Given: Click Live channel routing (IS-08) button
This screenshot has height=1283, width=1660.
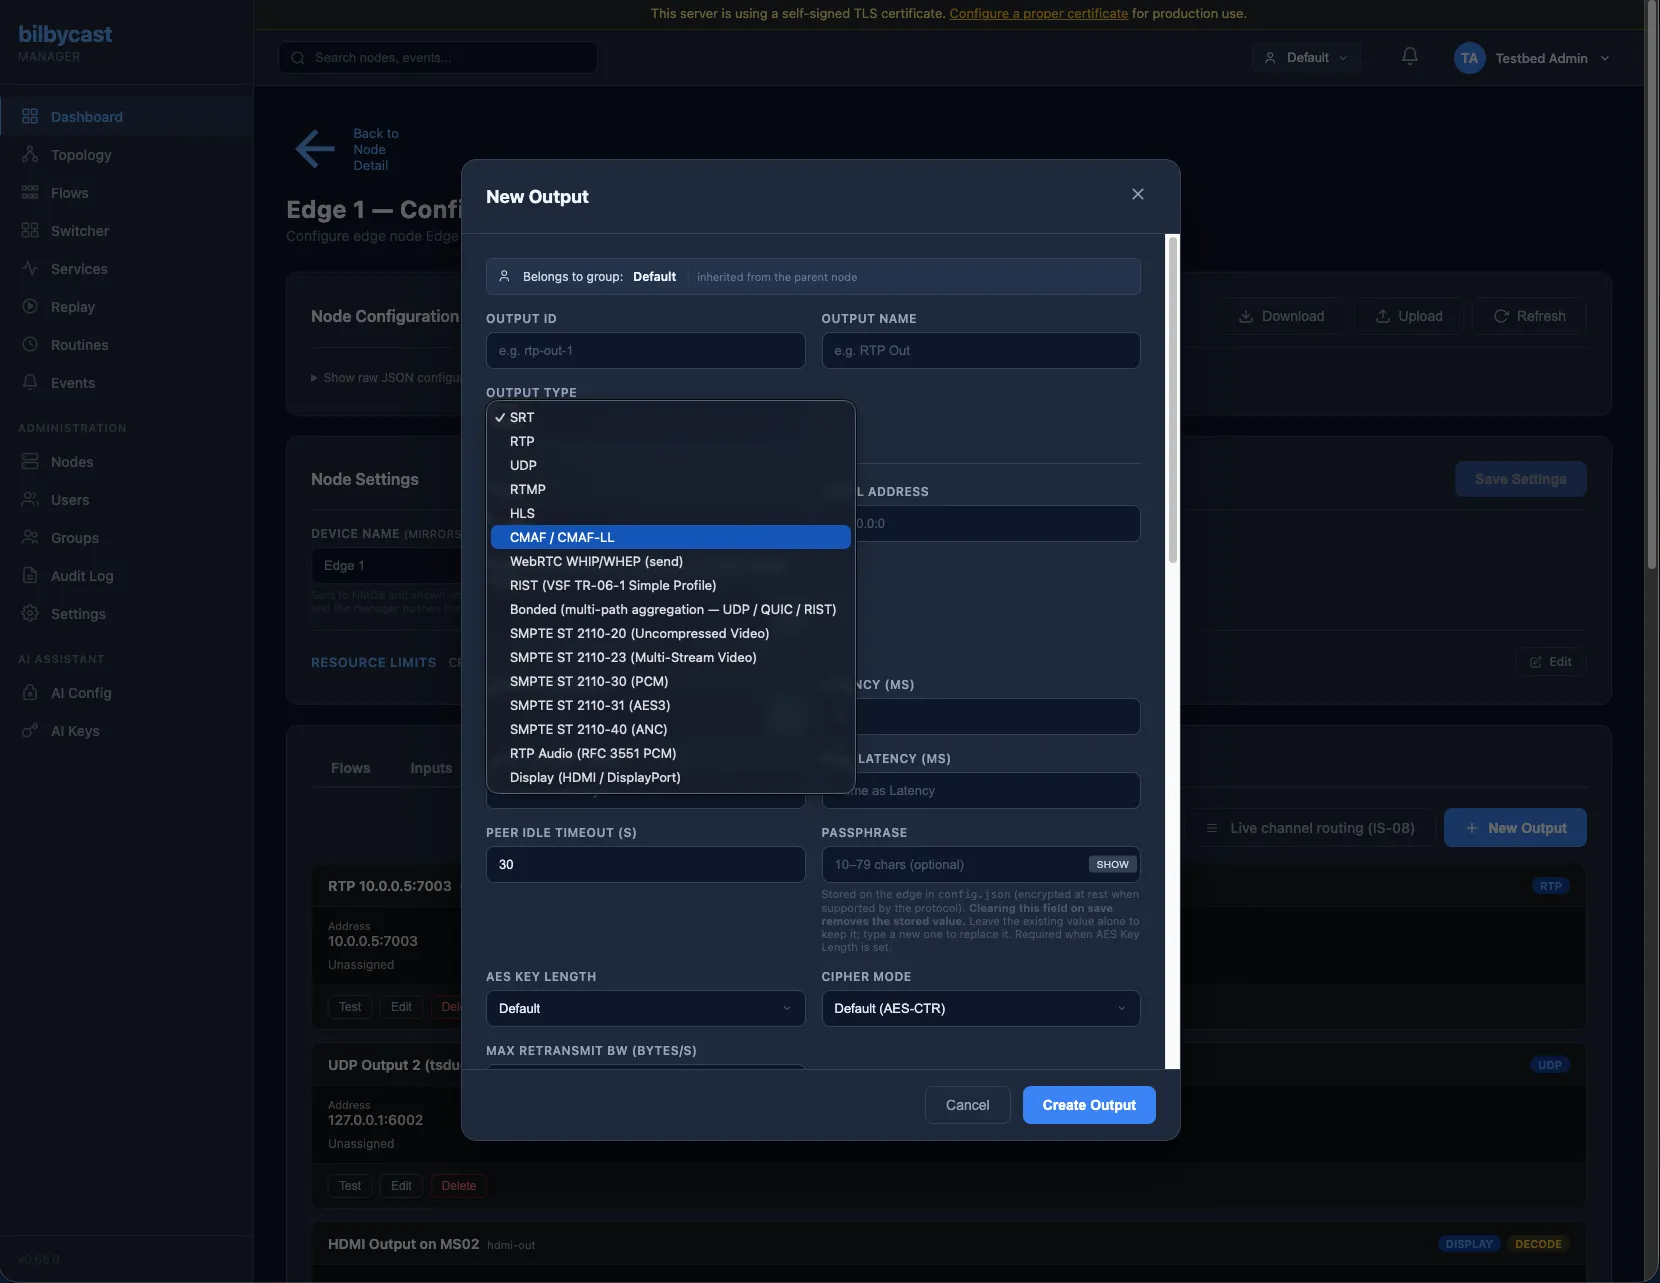Looking at the screenshot, I should tap(1310, 828).
